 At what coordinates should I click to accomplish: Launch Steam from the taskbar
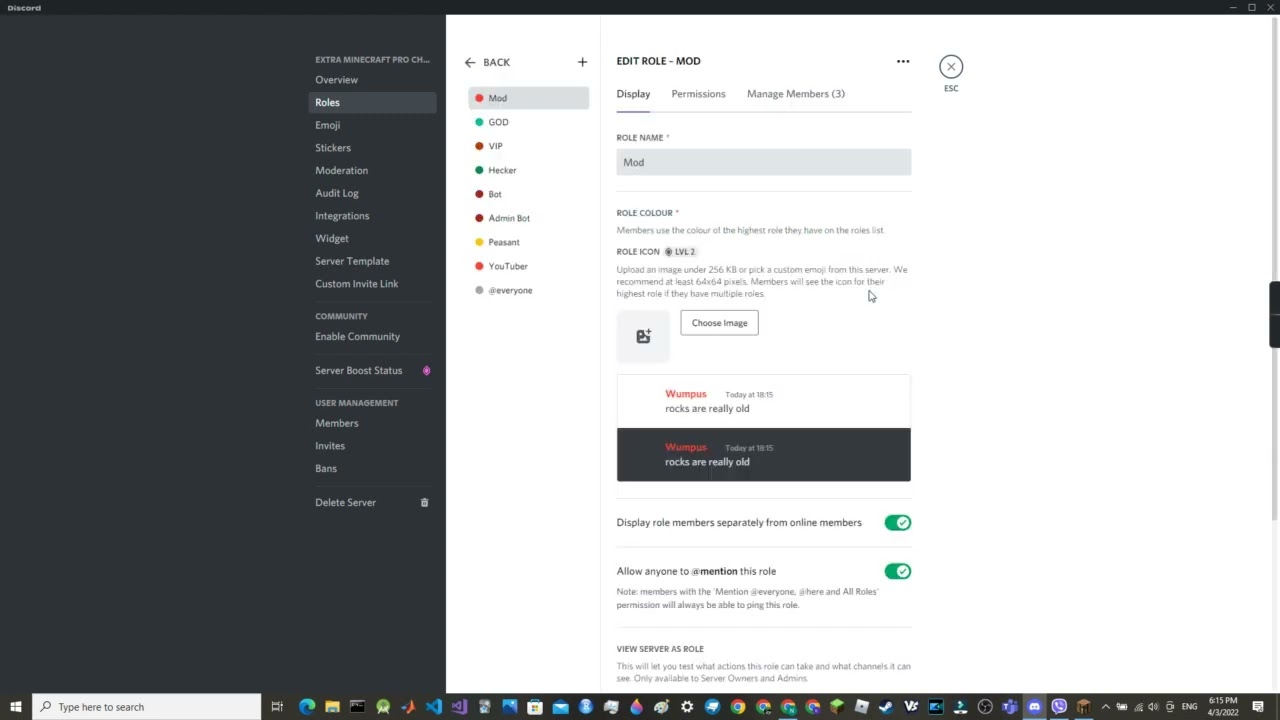point(886,707)
